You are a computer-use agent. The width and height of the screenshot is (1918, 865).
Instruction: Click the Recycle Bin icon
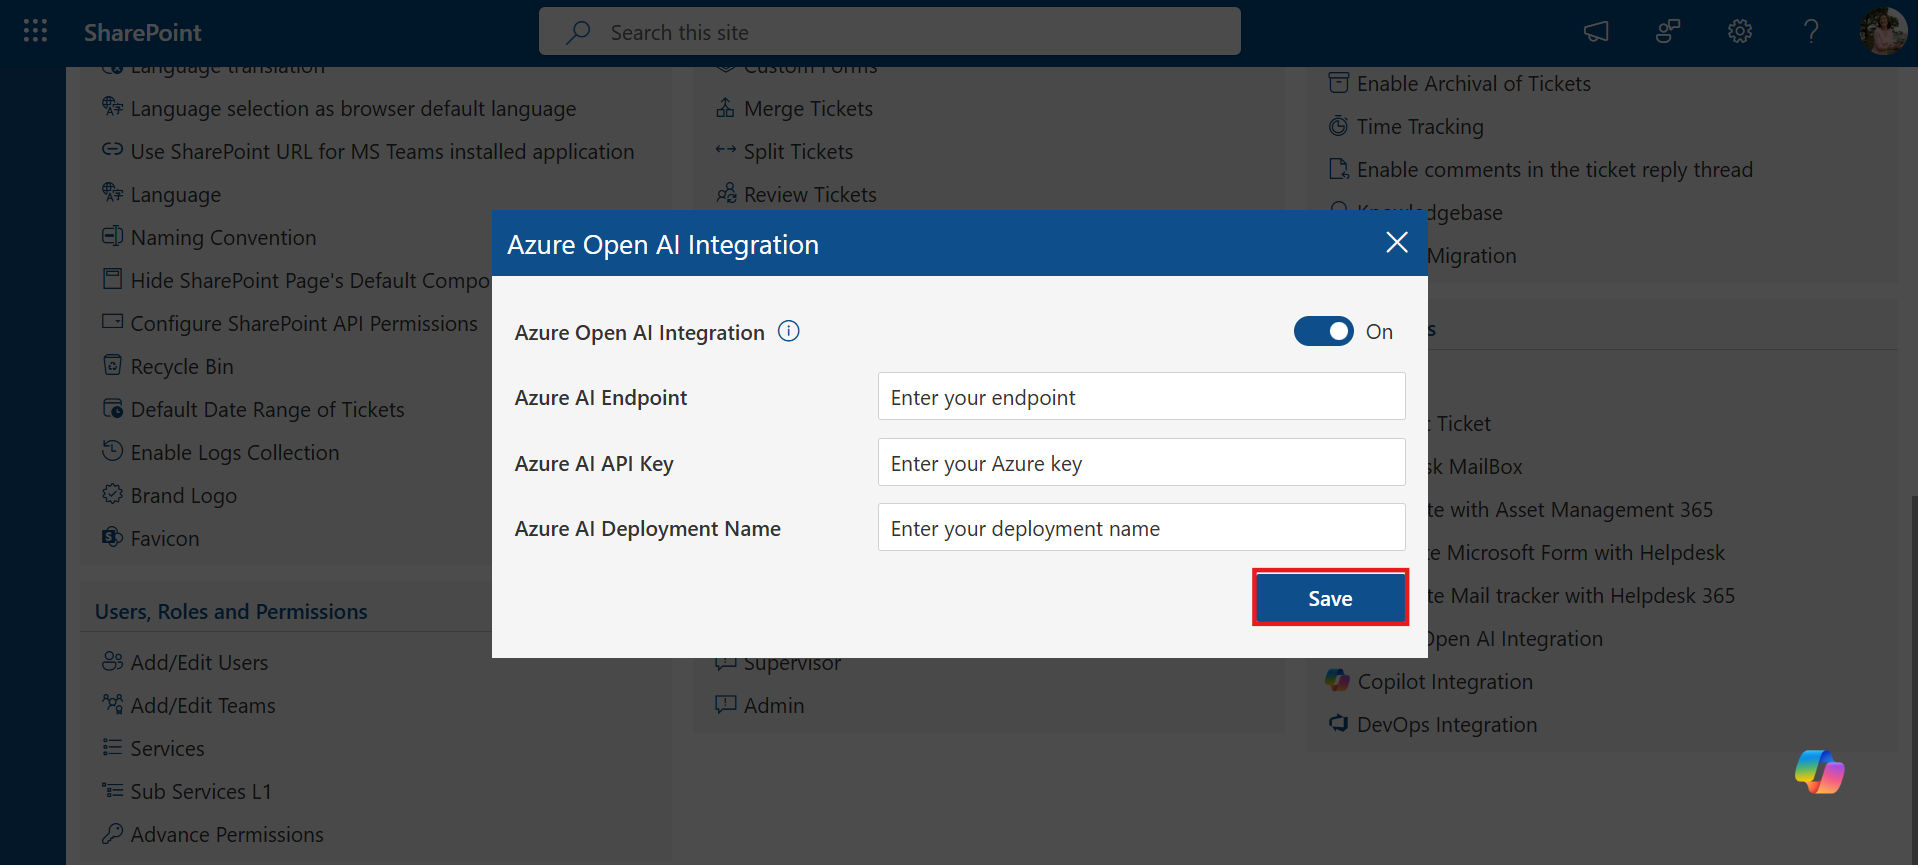pos(112,365)
